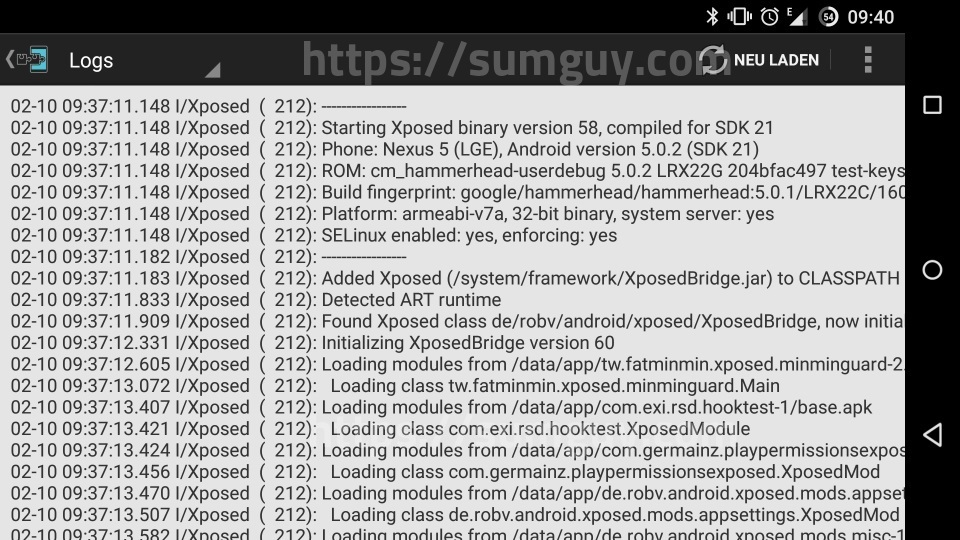The width and height of the screenshot is (960, 540).
Task: Select the 'Phone: Nexus 5 (LGE)' log line
Action: pos(384,149)
